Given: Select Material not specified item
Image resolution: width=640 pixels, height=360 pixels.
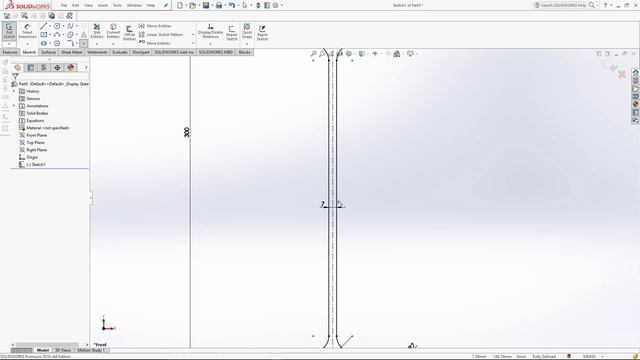Looking at the screenshot, I should click(48, 128).
